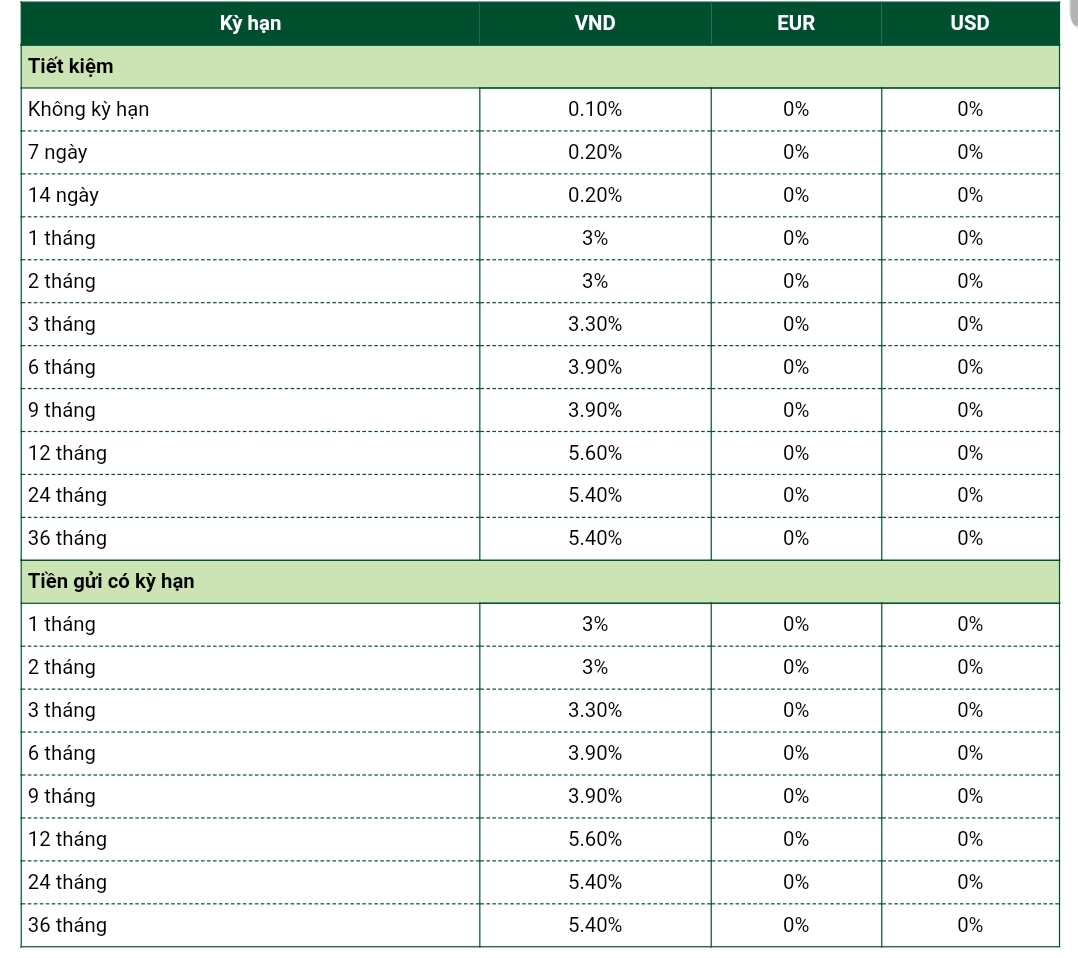This screenshot has width=1078, height=958.
Task: Click 24 tháng label in Tiết kiệm section
Action: pos(67,495)
